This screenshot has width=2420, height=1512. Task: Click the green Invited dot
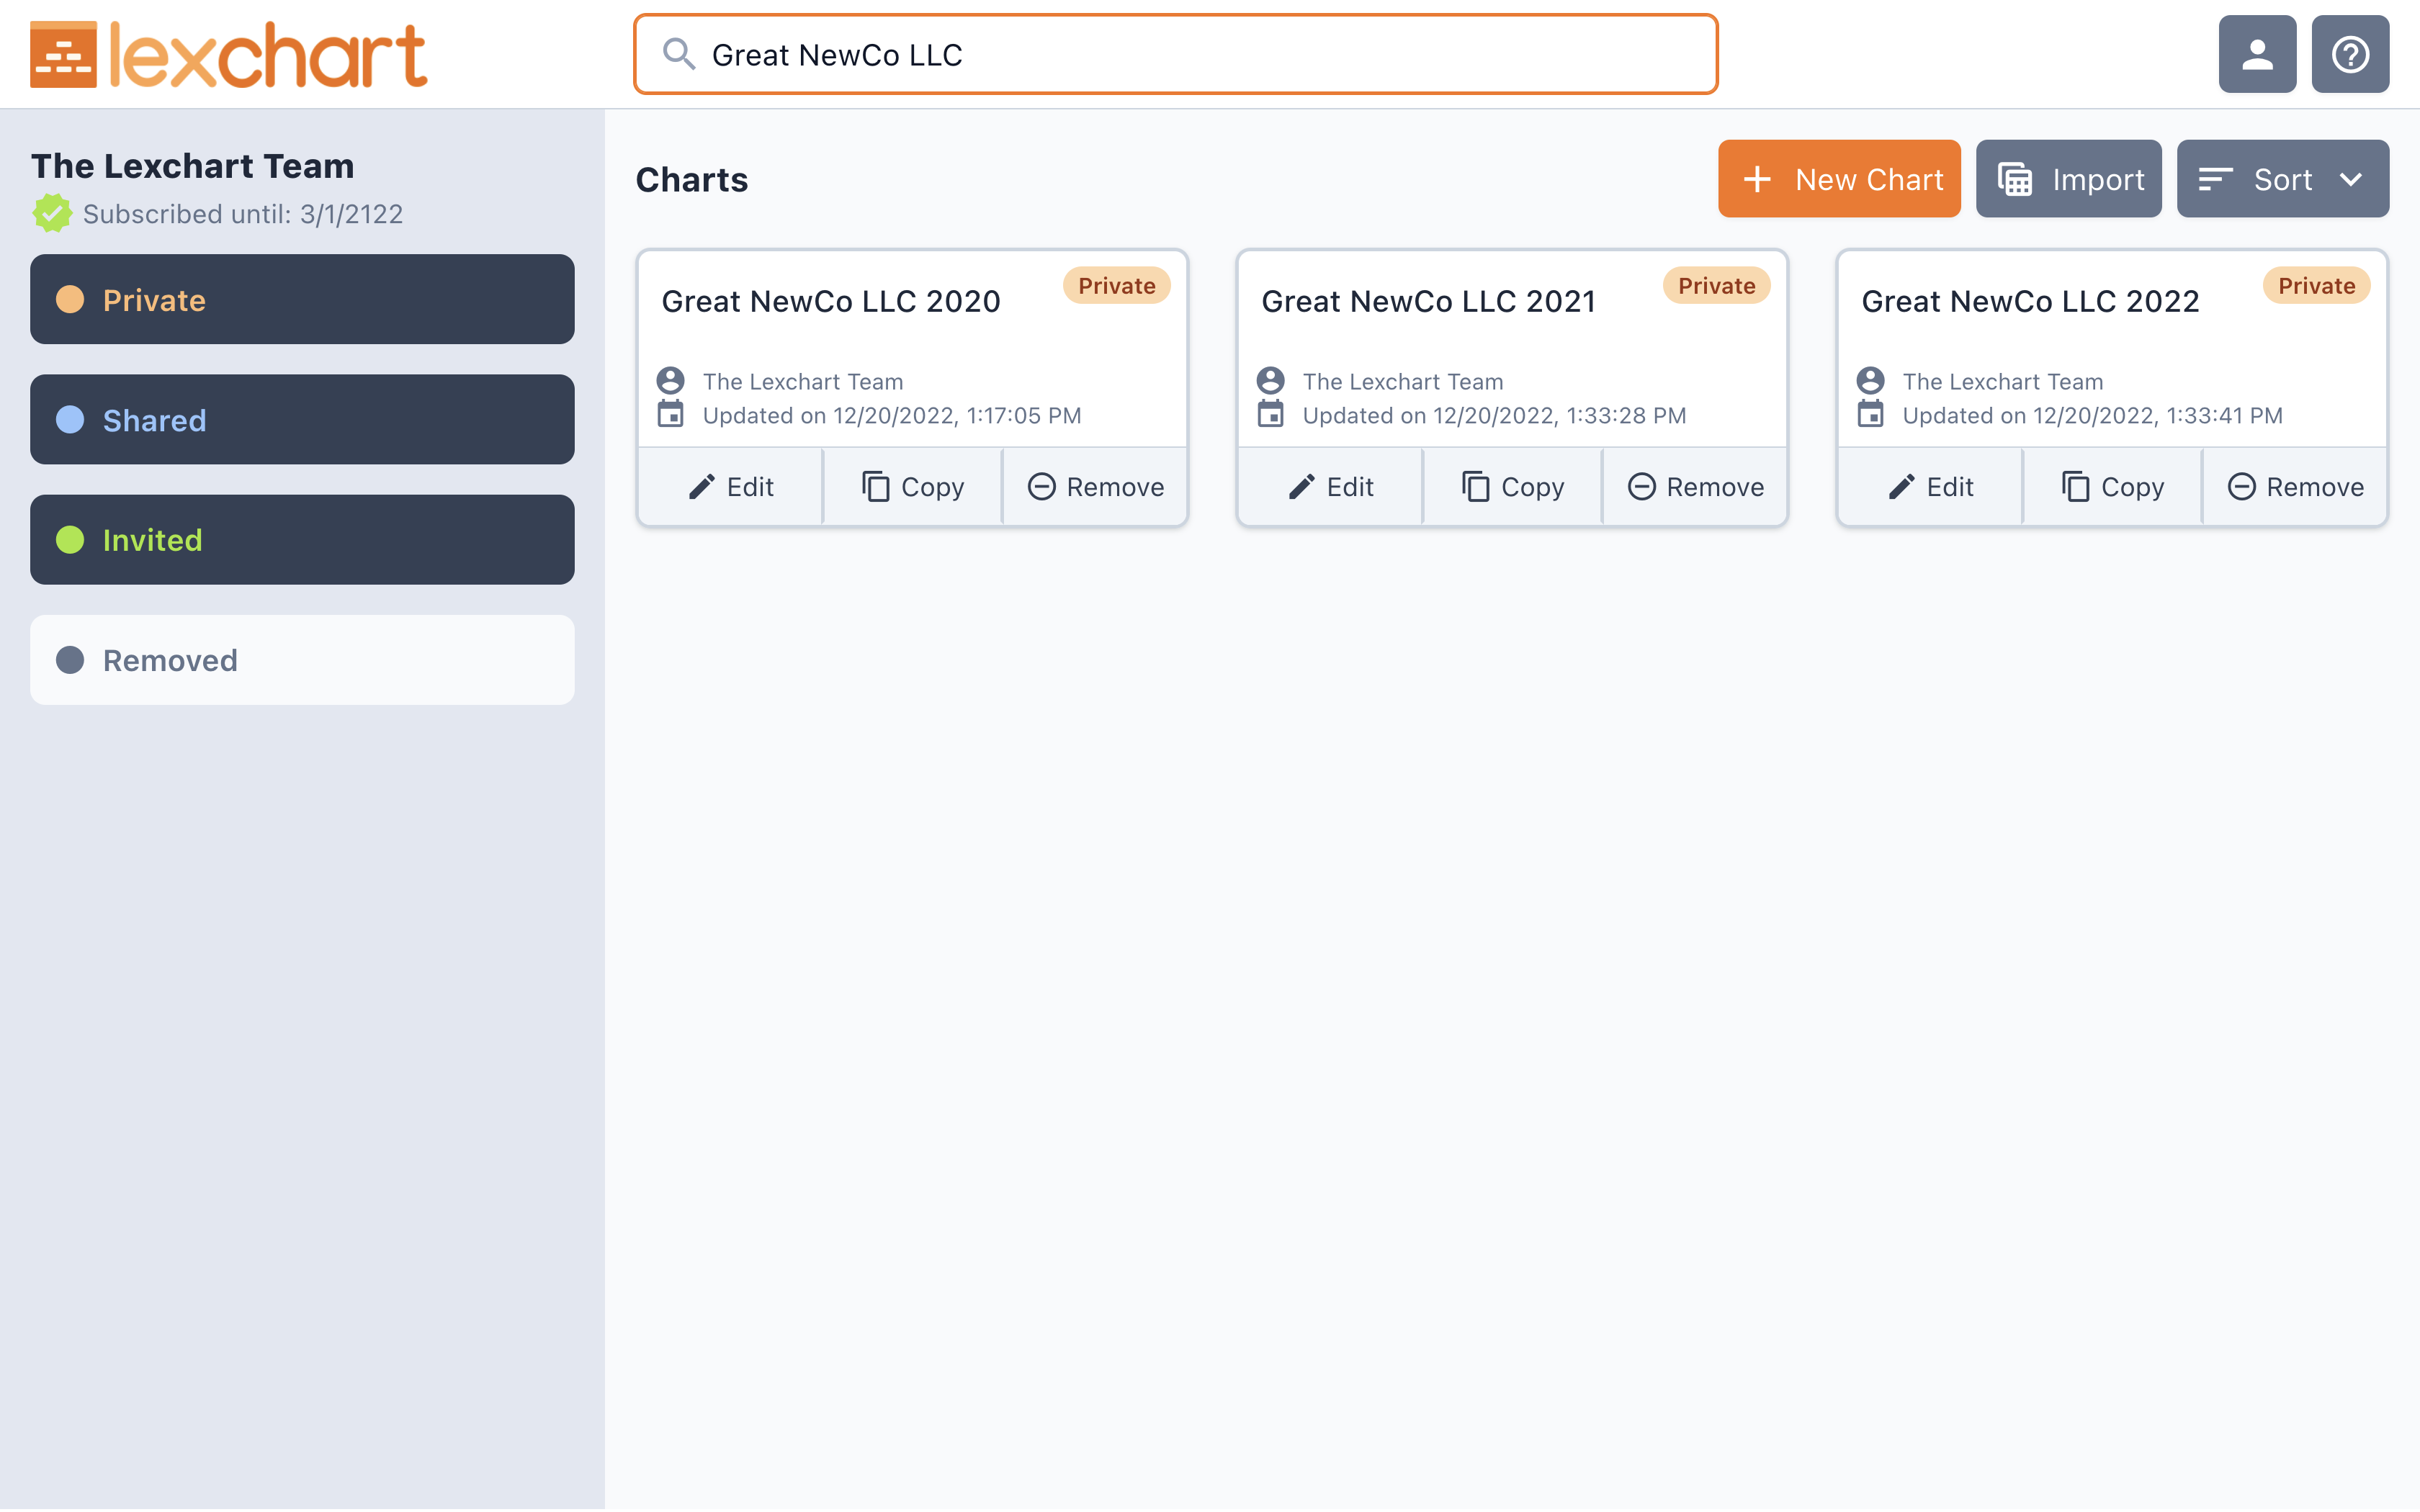pos(70,539)
